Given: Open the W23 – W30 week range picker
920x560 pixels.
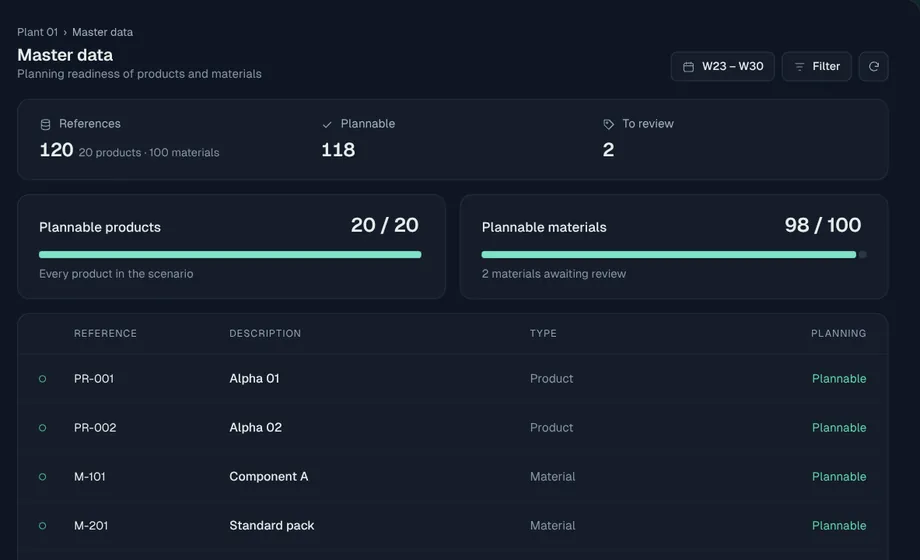Looking at the screenshot, I should click(x=722, y=66).
